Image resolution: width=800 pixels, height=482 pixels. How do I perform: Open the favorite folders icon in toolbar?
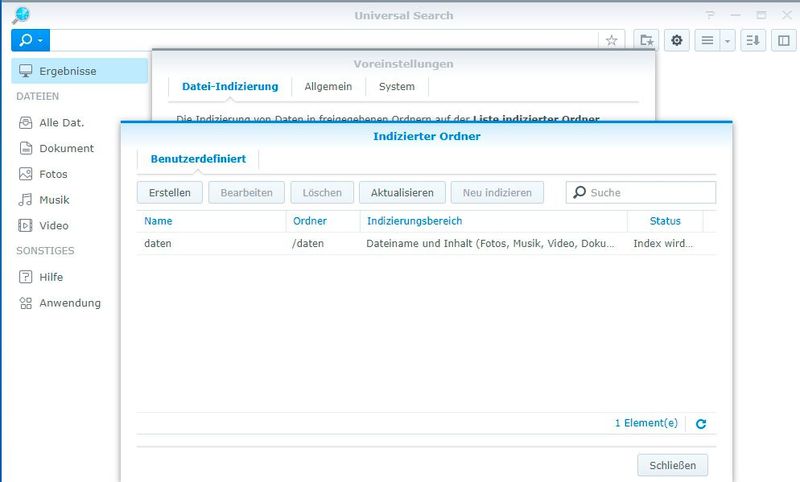pos(646,40)
